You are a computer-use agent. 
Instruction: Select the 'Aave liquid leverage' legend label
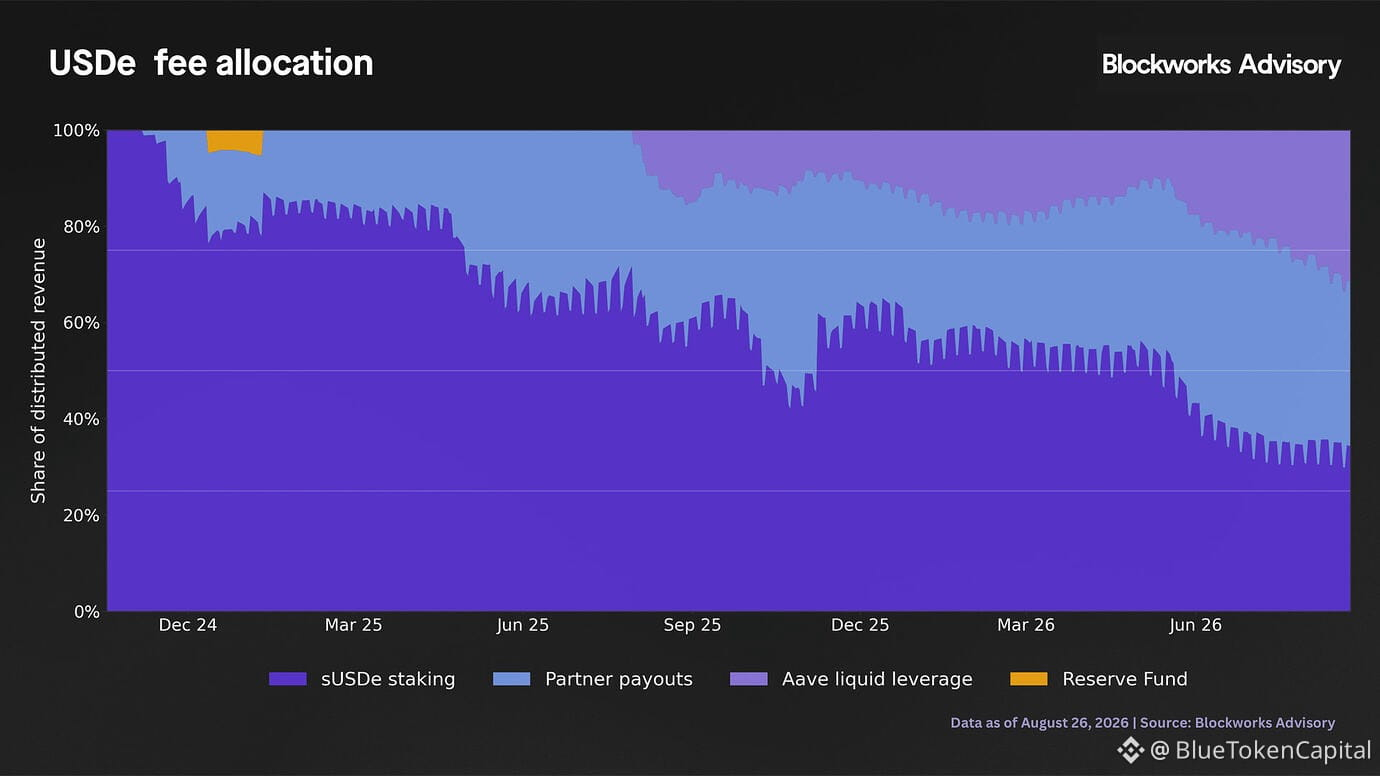[877, 679]
